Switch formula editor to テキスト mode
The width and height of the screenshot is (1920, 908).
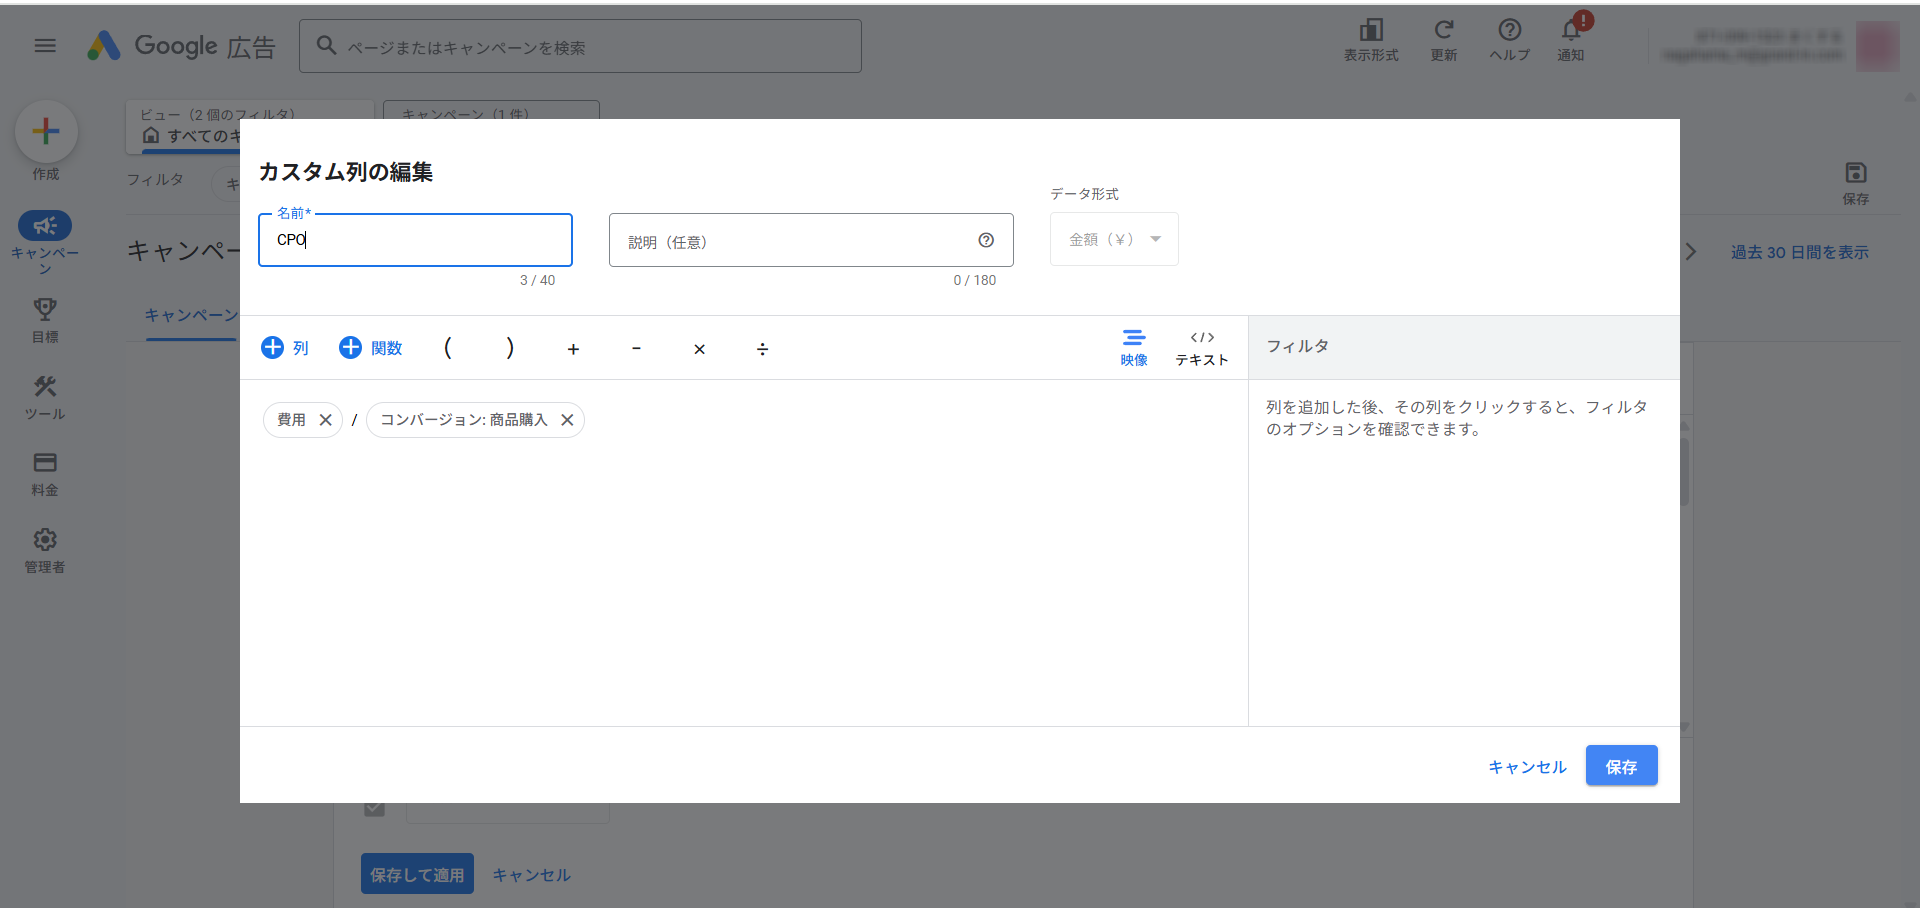pyautogui.click(x=1201, y=348)
